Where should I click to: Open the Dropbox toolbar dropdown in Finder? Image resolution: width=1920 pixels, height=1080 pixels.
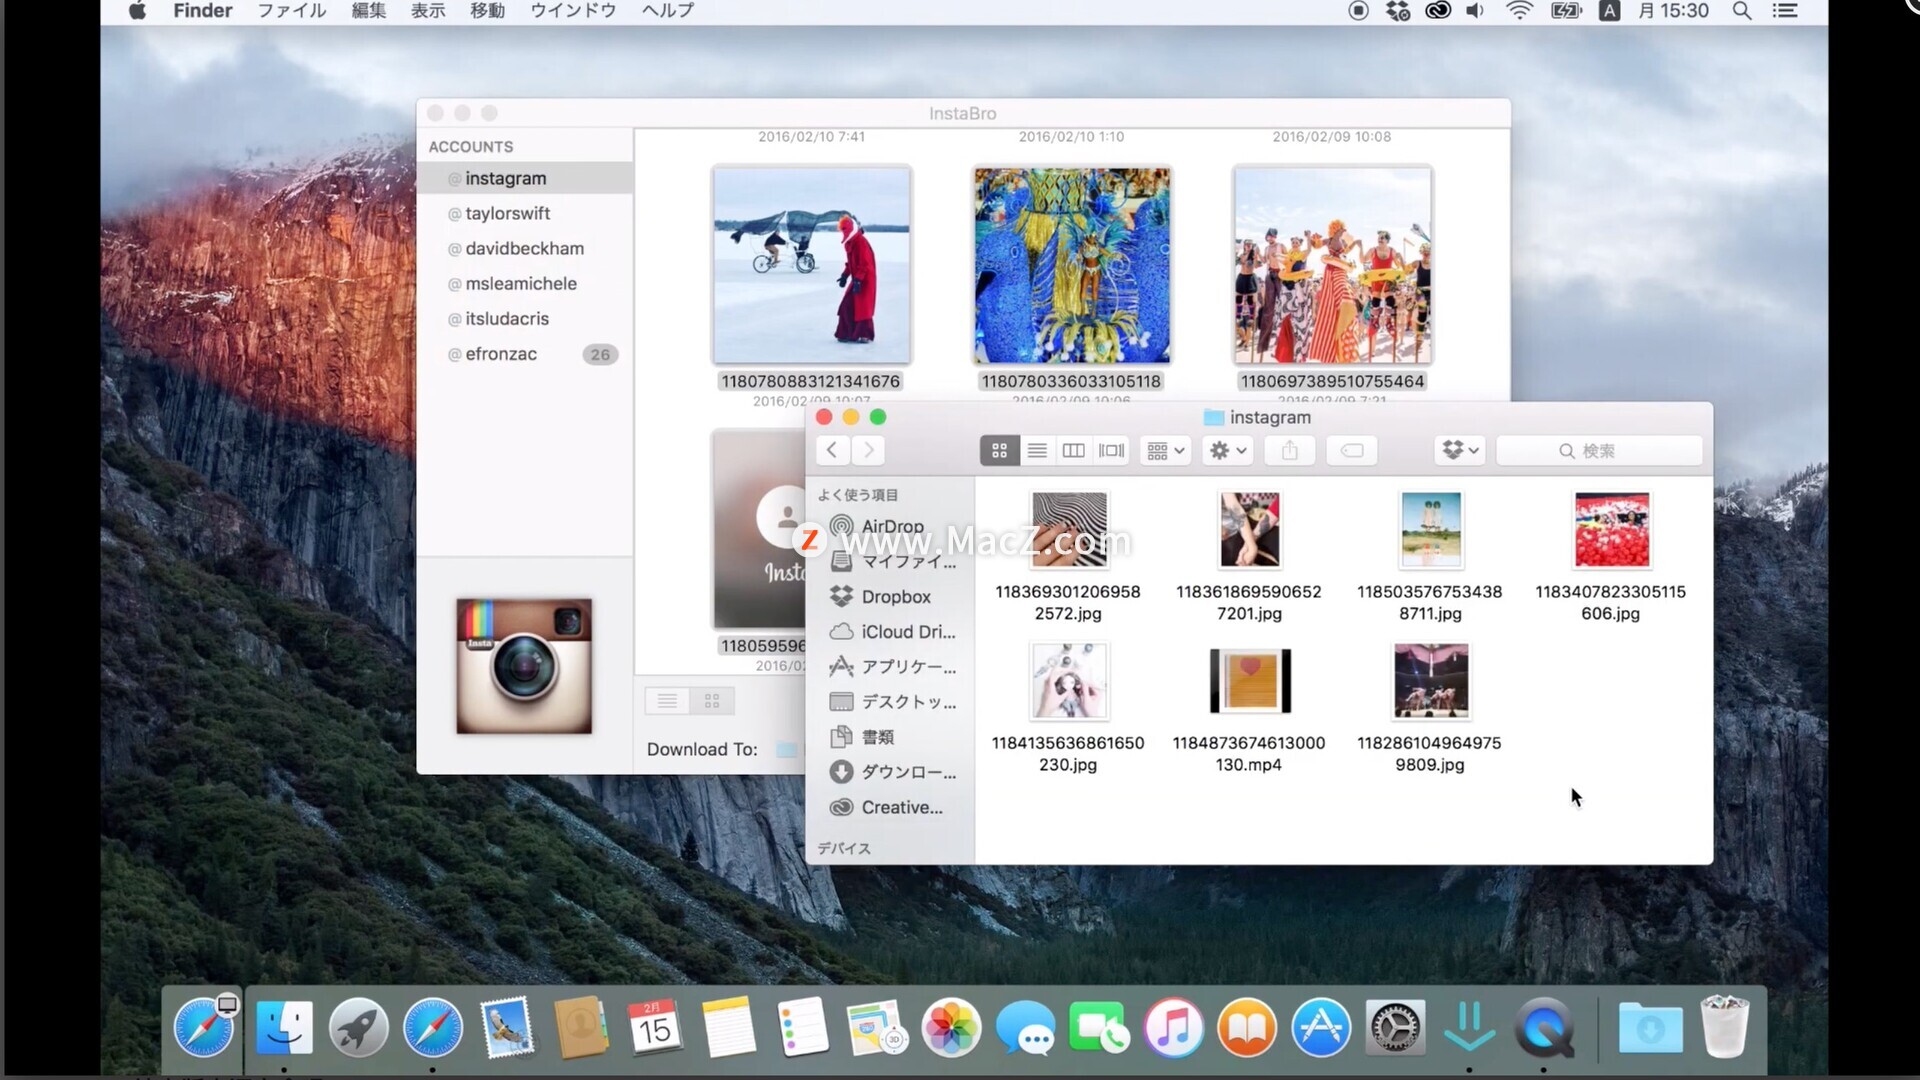coord(1460,451)
